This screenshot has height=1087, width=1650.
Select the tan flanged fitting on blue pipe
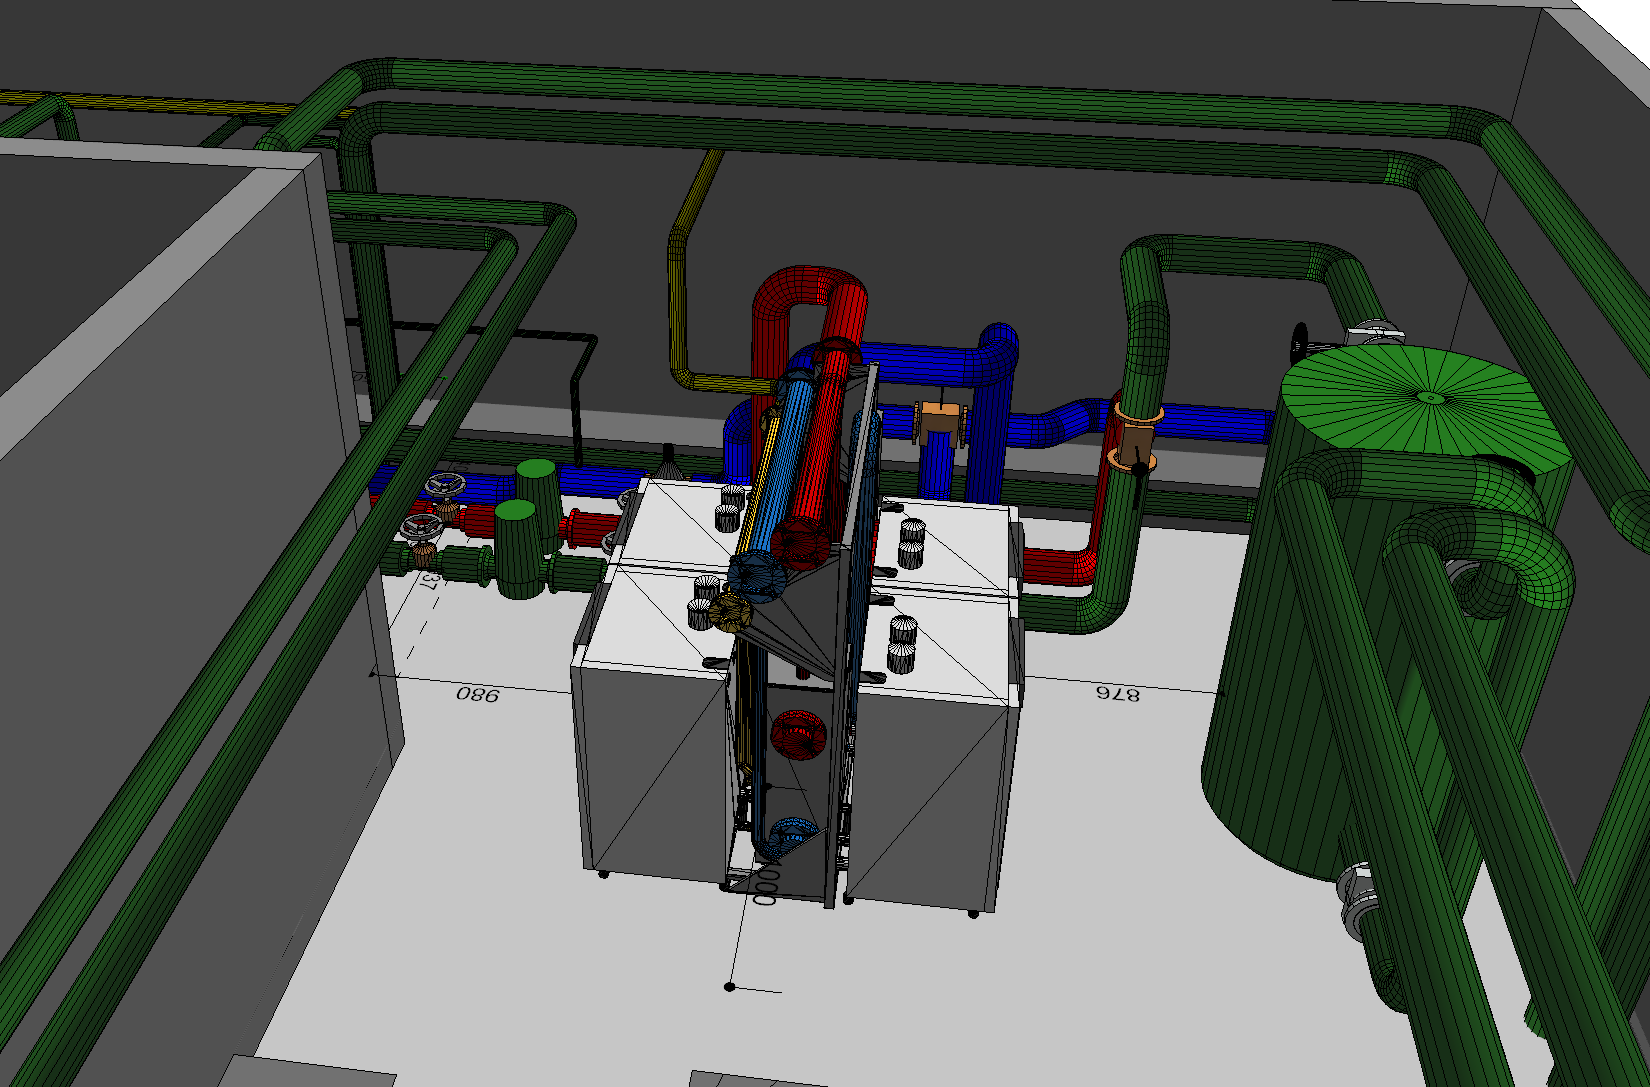click(x=940, y=421)
